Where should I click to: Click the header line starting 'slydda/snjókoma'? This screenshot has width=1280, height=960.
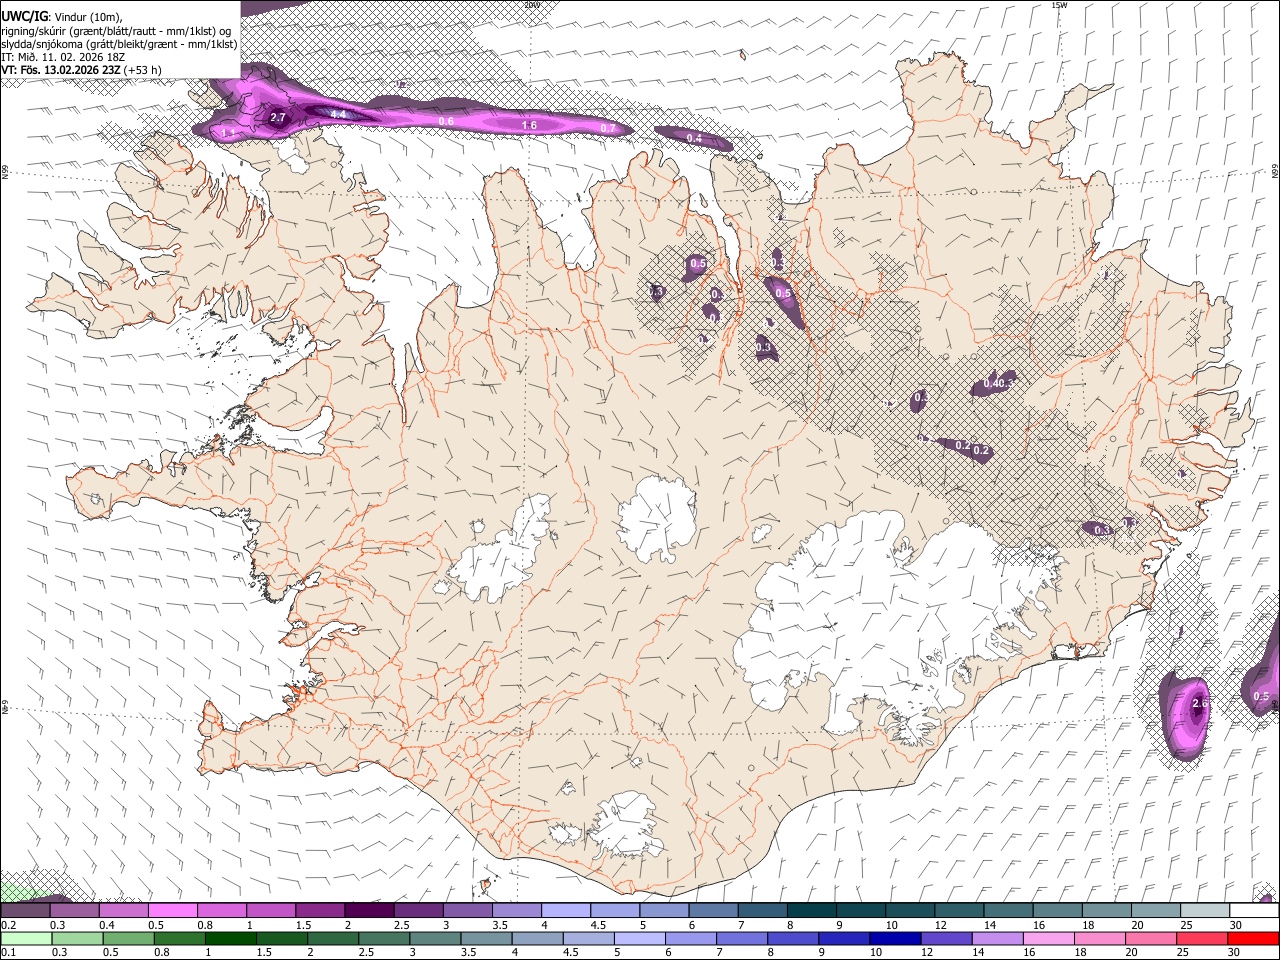tap(119, 44)
